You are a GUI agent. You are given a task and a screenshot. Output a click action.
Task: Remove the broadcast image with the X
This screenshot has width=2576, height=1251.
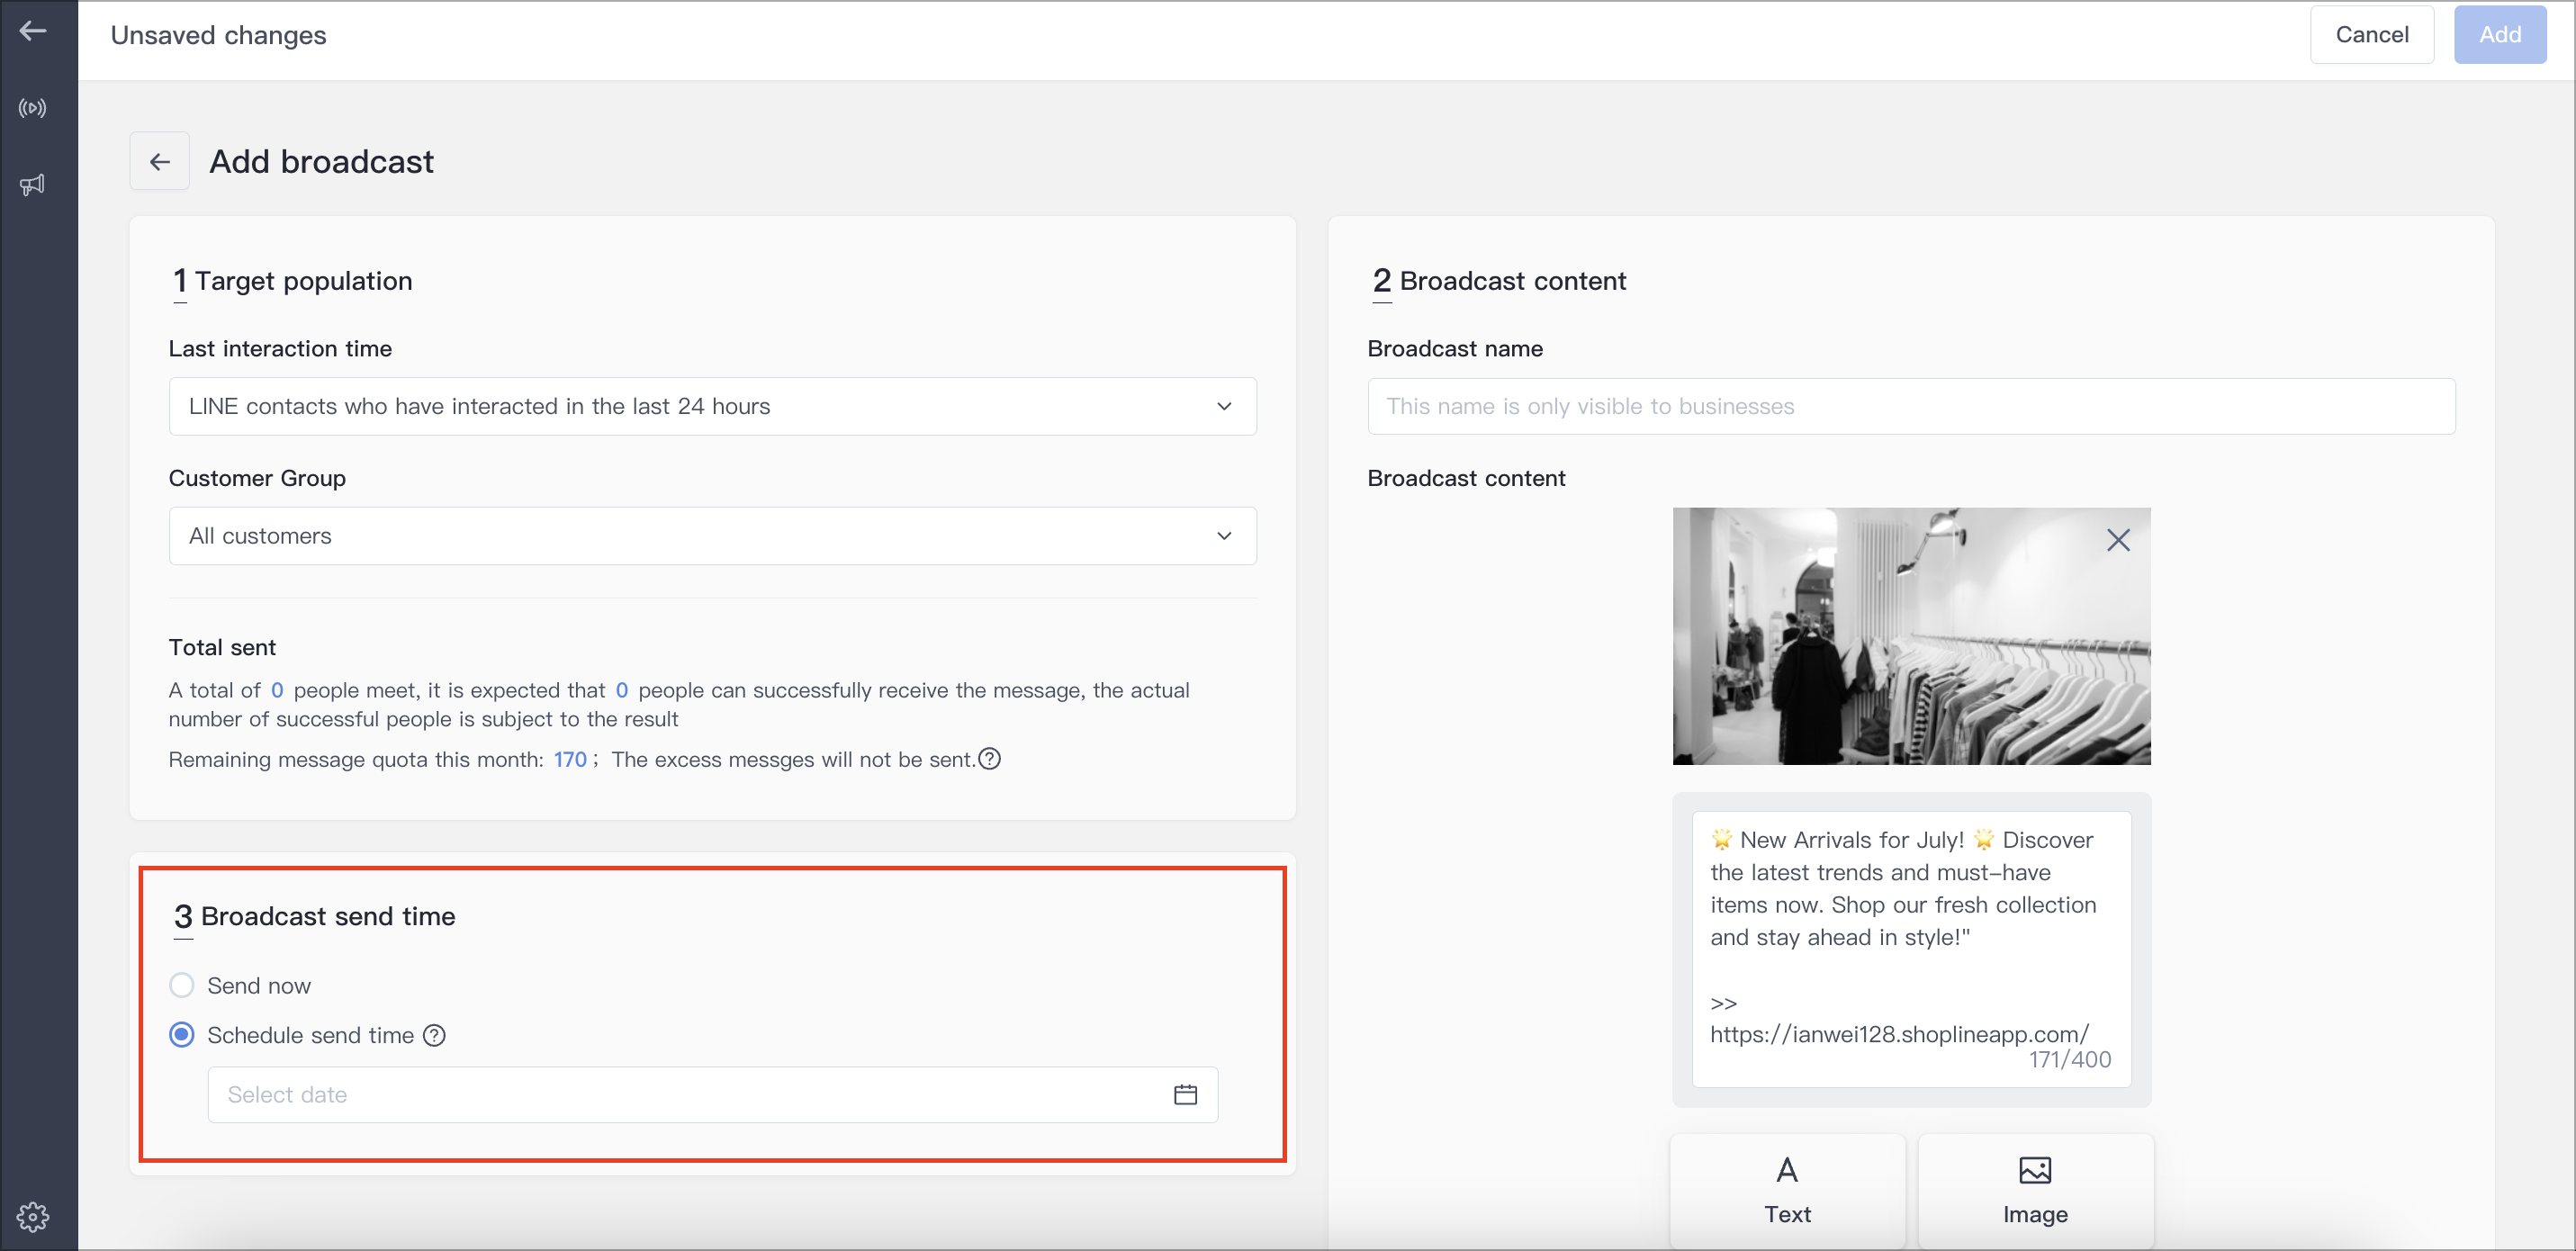[2117, 540]
